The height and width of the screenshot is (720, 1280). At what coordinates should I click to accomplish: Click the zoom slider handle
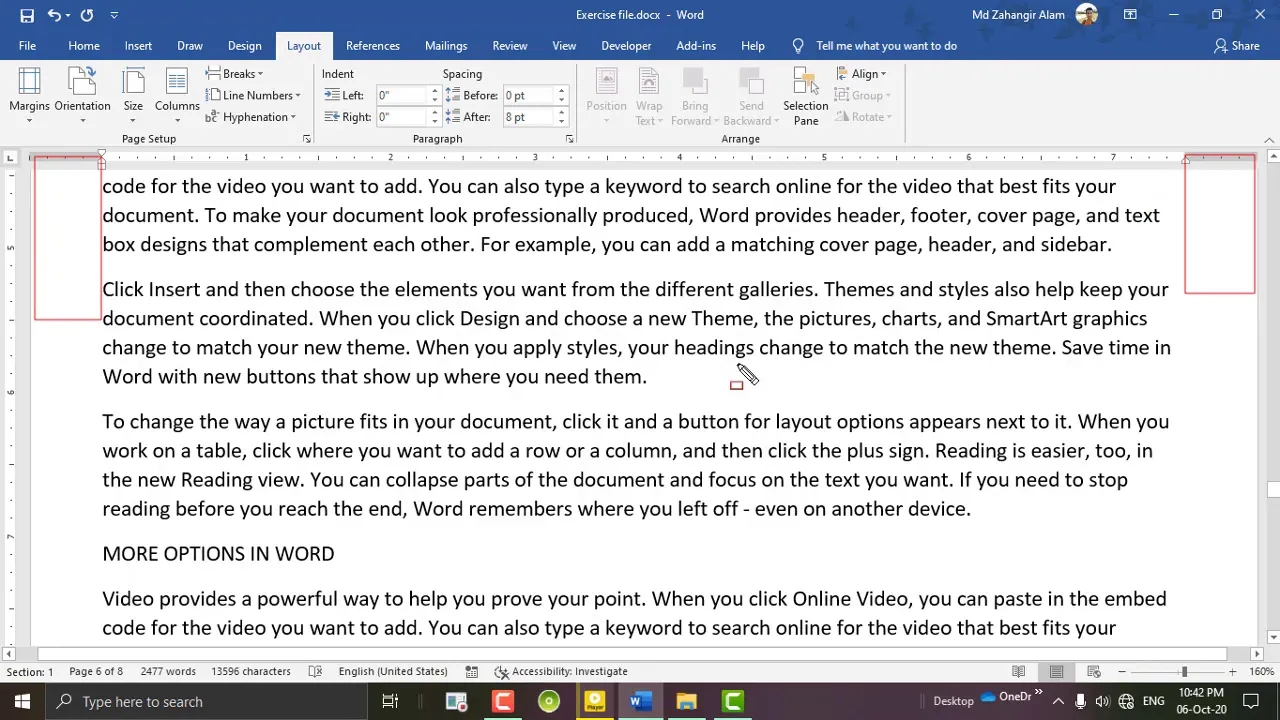tap(1184, 672)
